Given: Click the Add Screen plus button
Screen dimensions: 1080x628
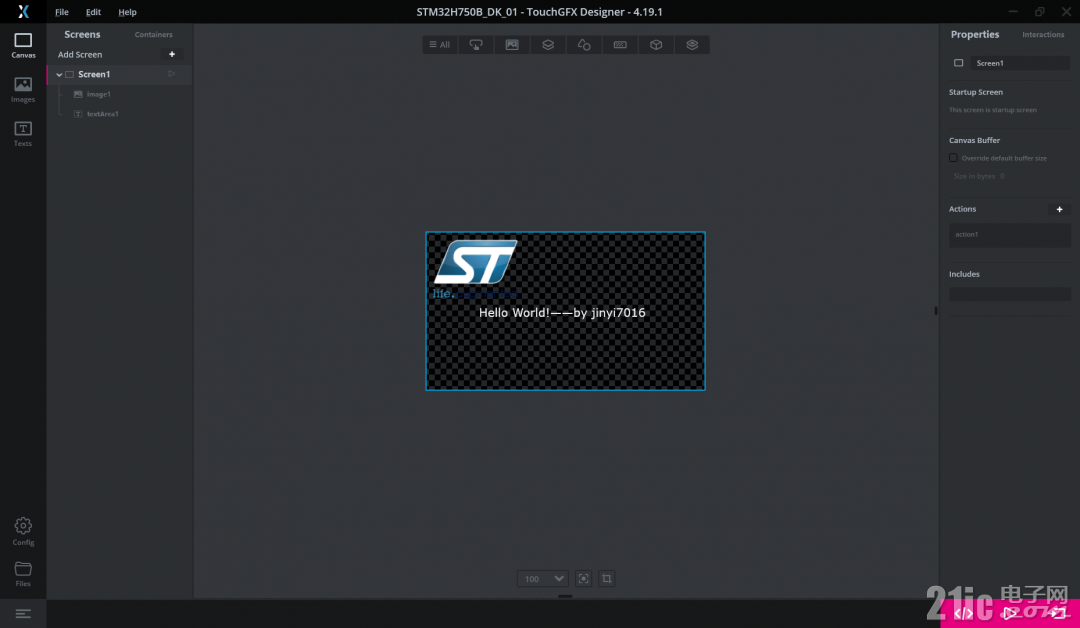Looking at the screenshot, I should tap(172, 54).
